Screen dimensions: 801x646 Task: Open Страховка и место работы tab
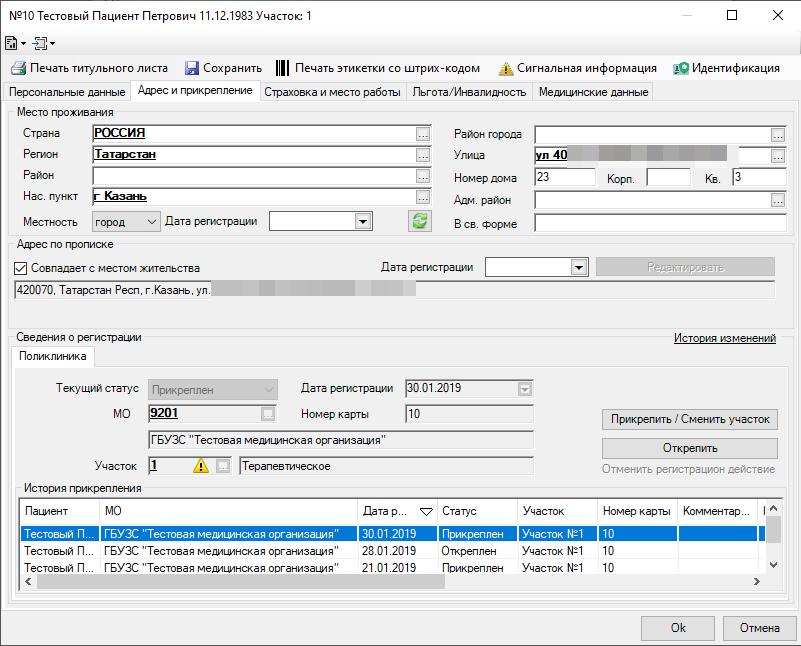click(x=332, y=92)
